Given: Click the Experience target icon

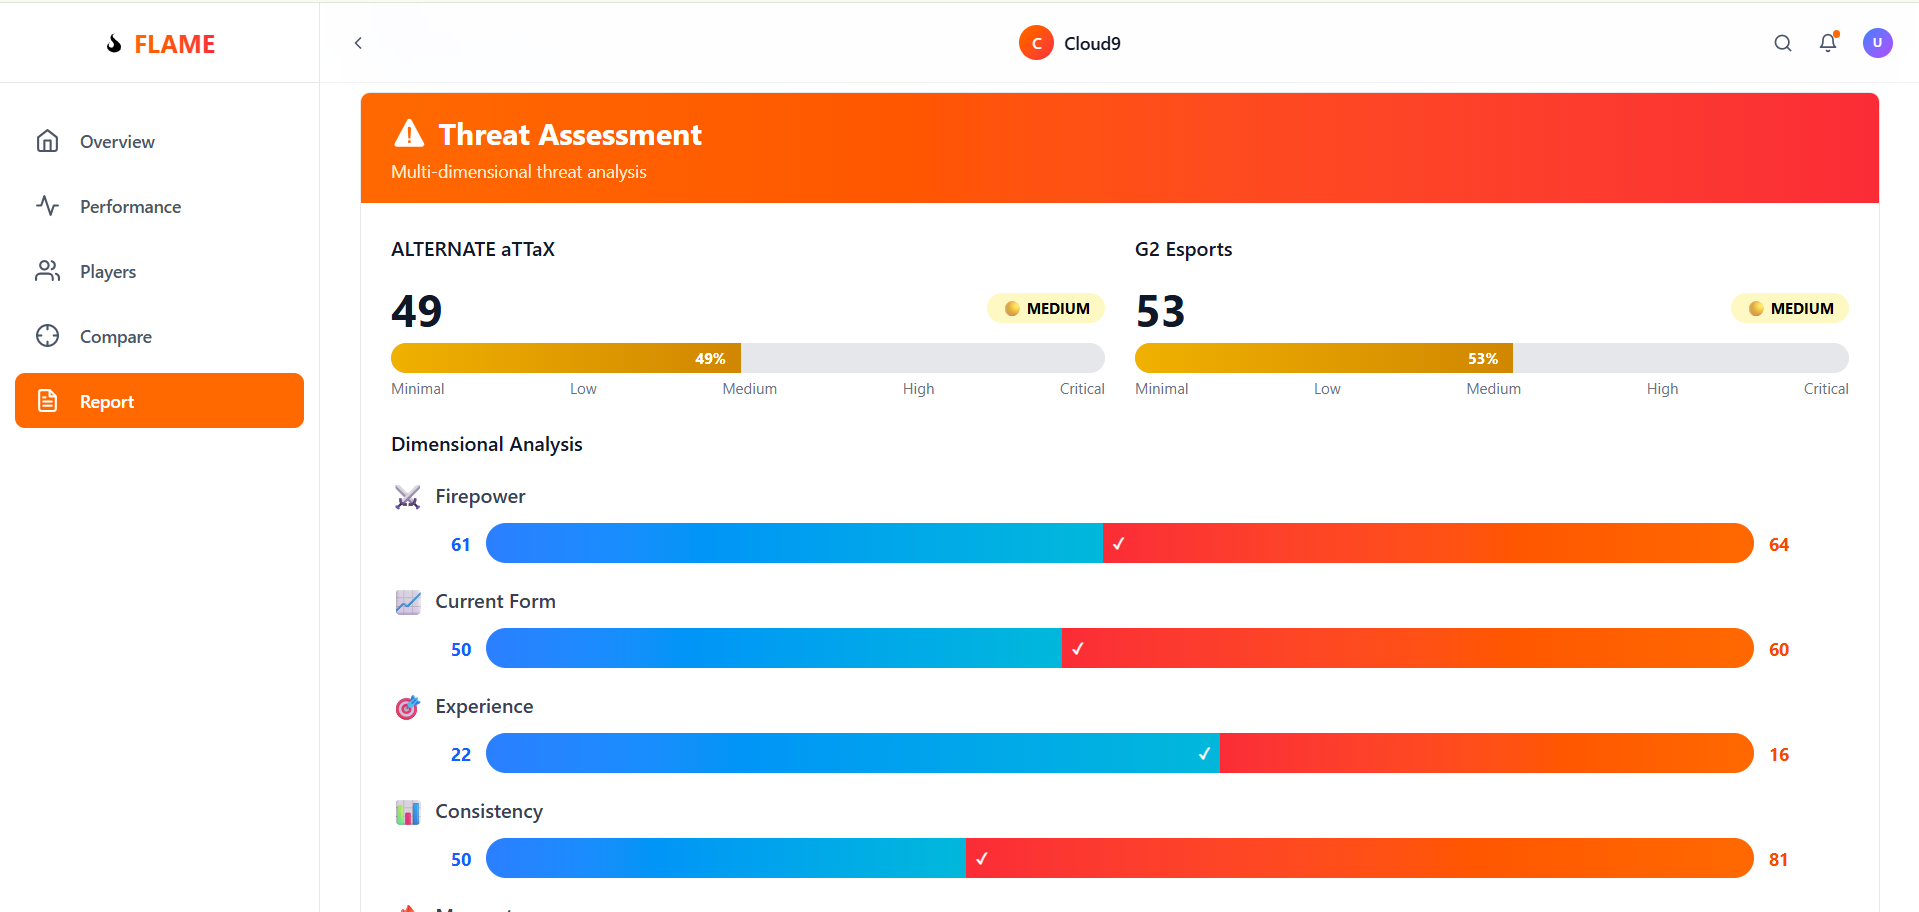Looking at the screenshot, I should coord(407,707).
